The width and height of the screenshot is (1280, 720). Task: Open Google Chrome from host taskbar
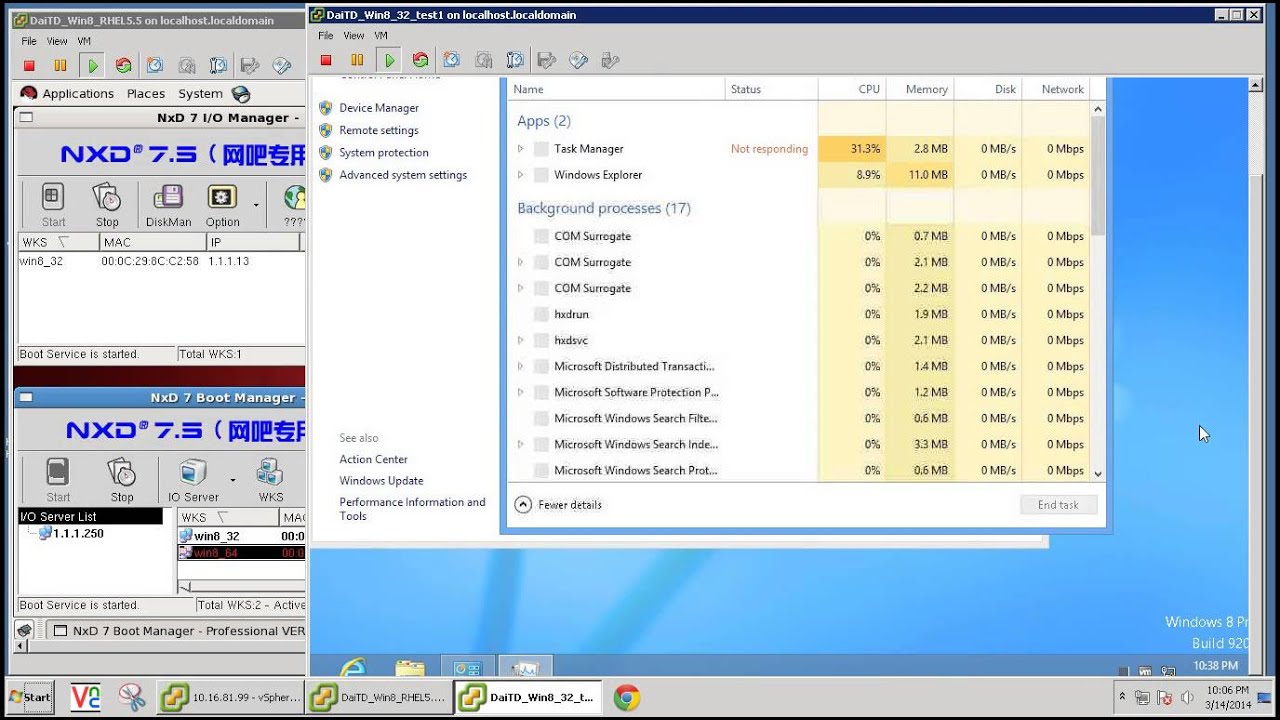click(627, 697)
